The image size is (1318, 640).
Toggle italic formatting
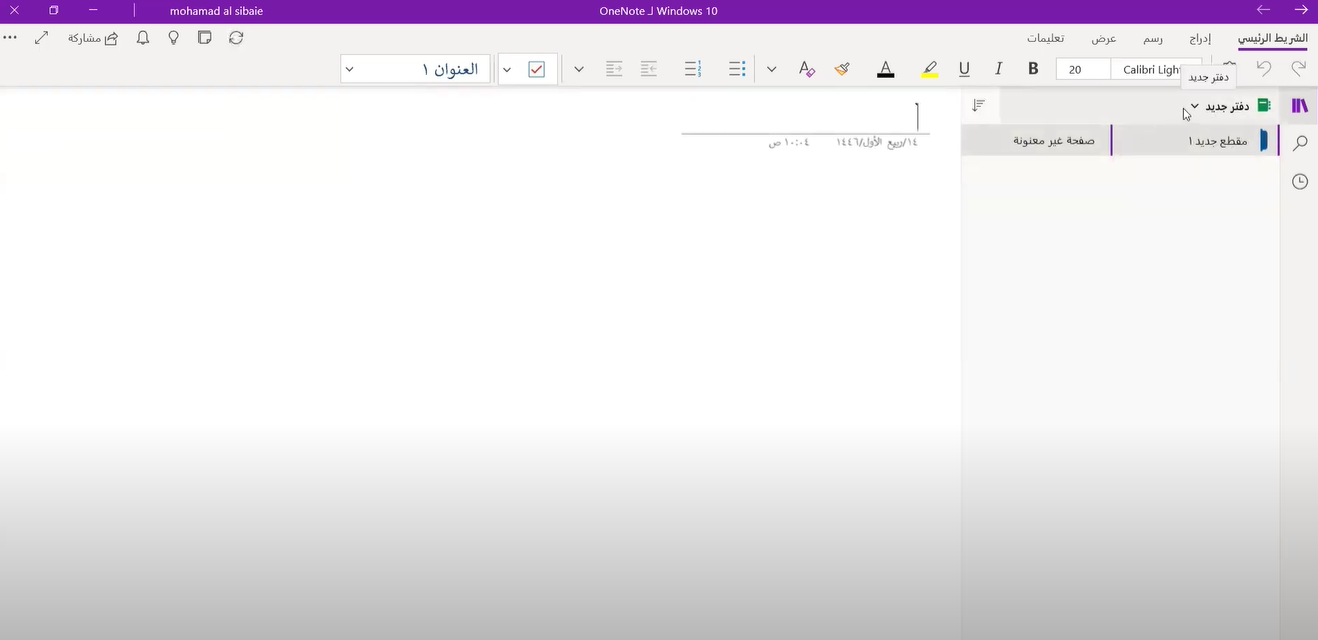998,69
